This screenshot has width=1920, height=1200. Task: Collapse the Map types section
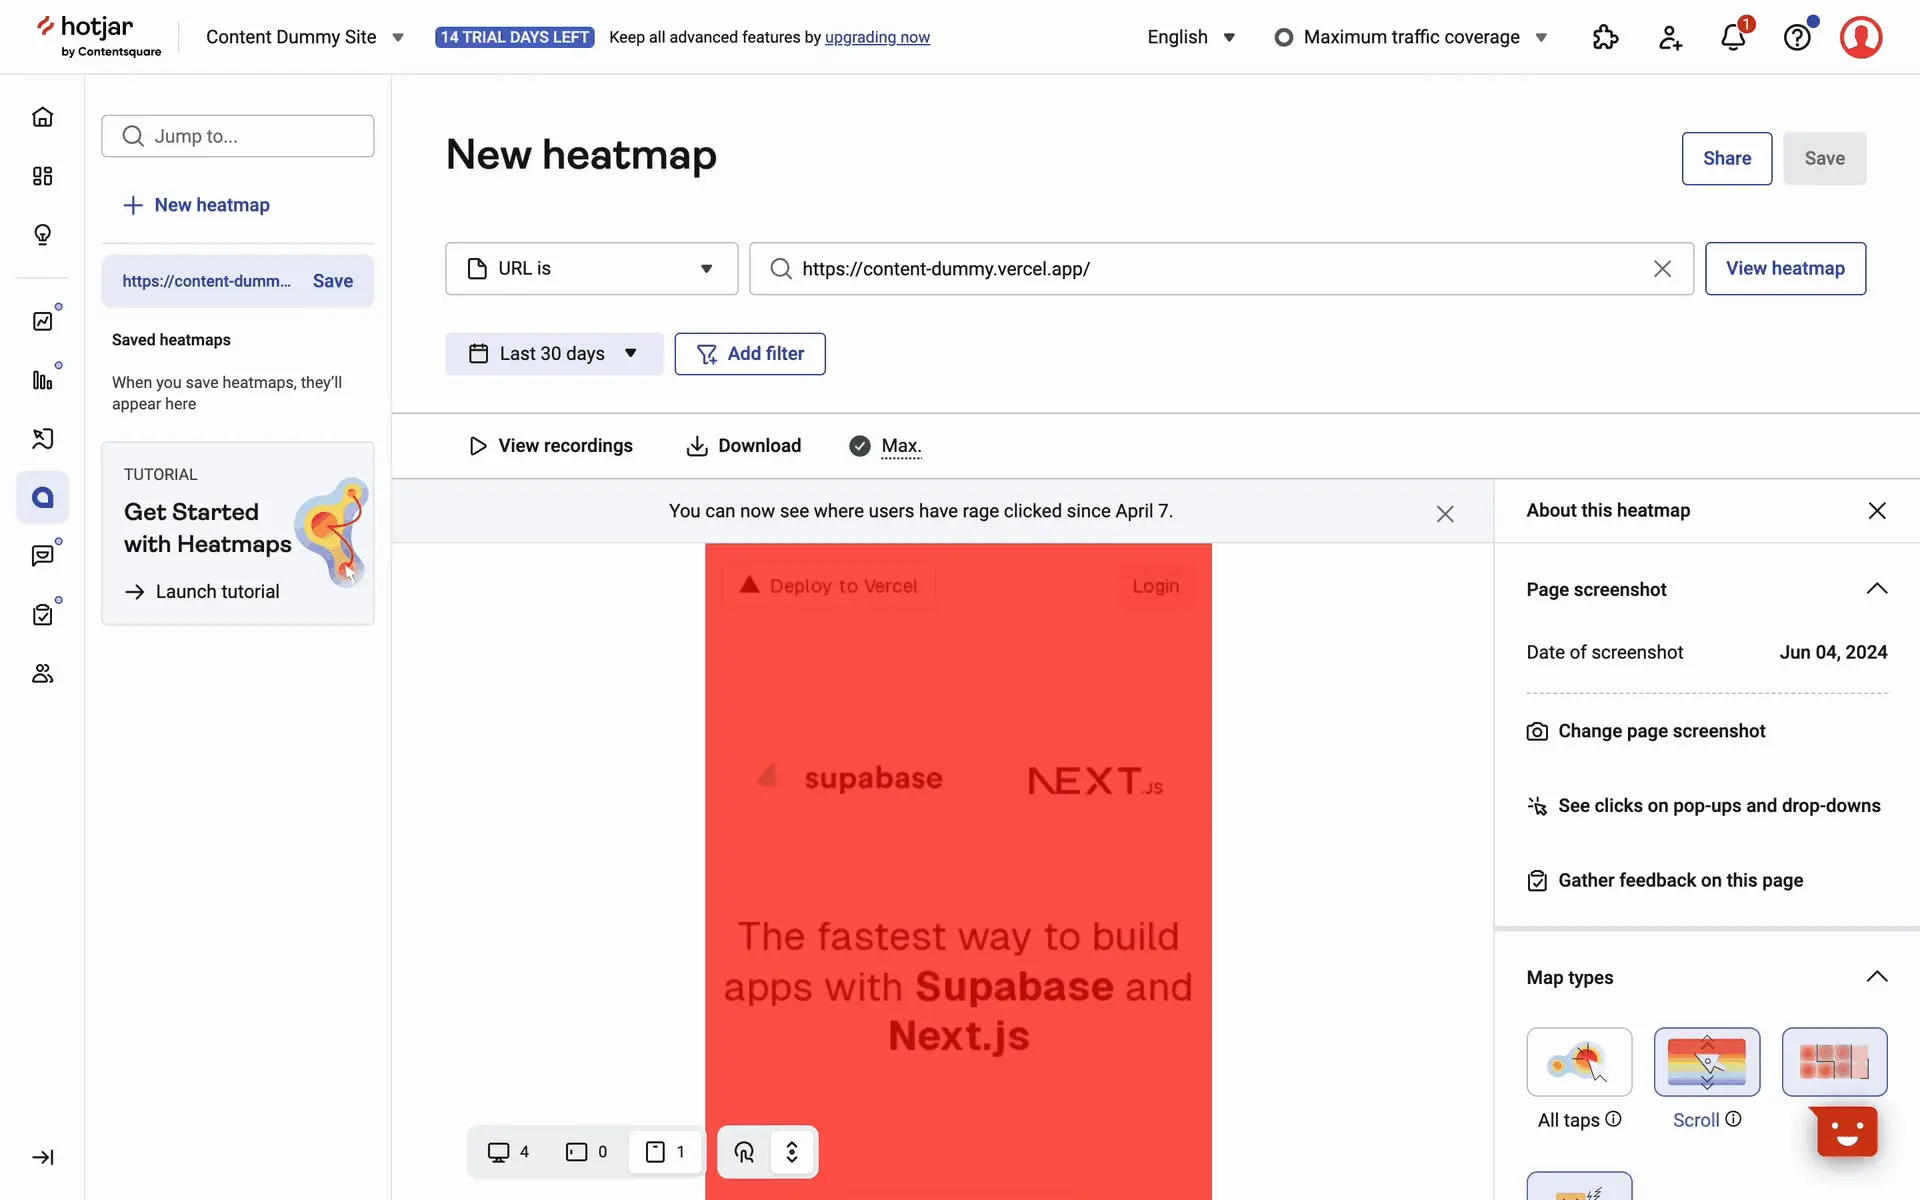pyautogui.click(x=1876, y=977)
